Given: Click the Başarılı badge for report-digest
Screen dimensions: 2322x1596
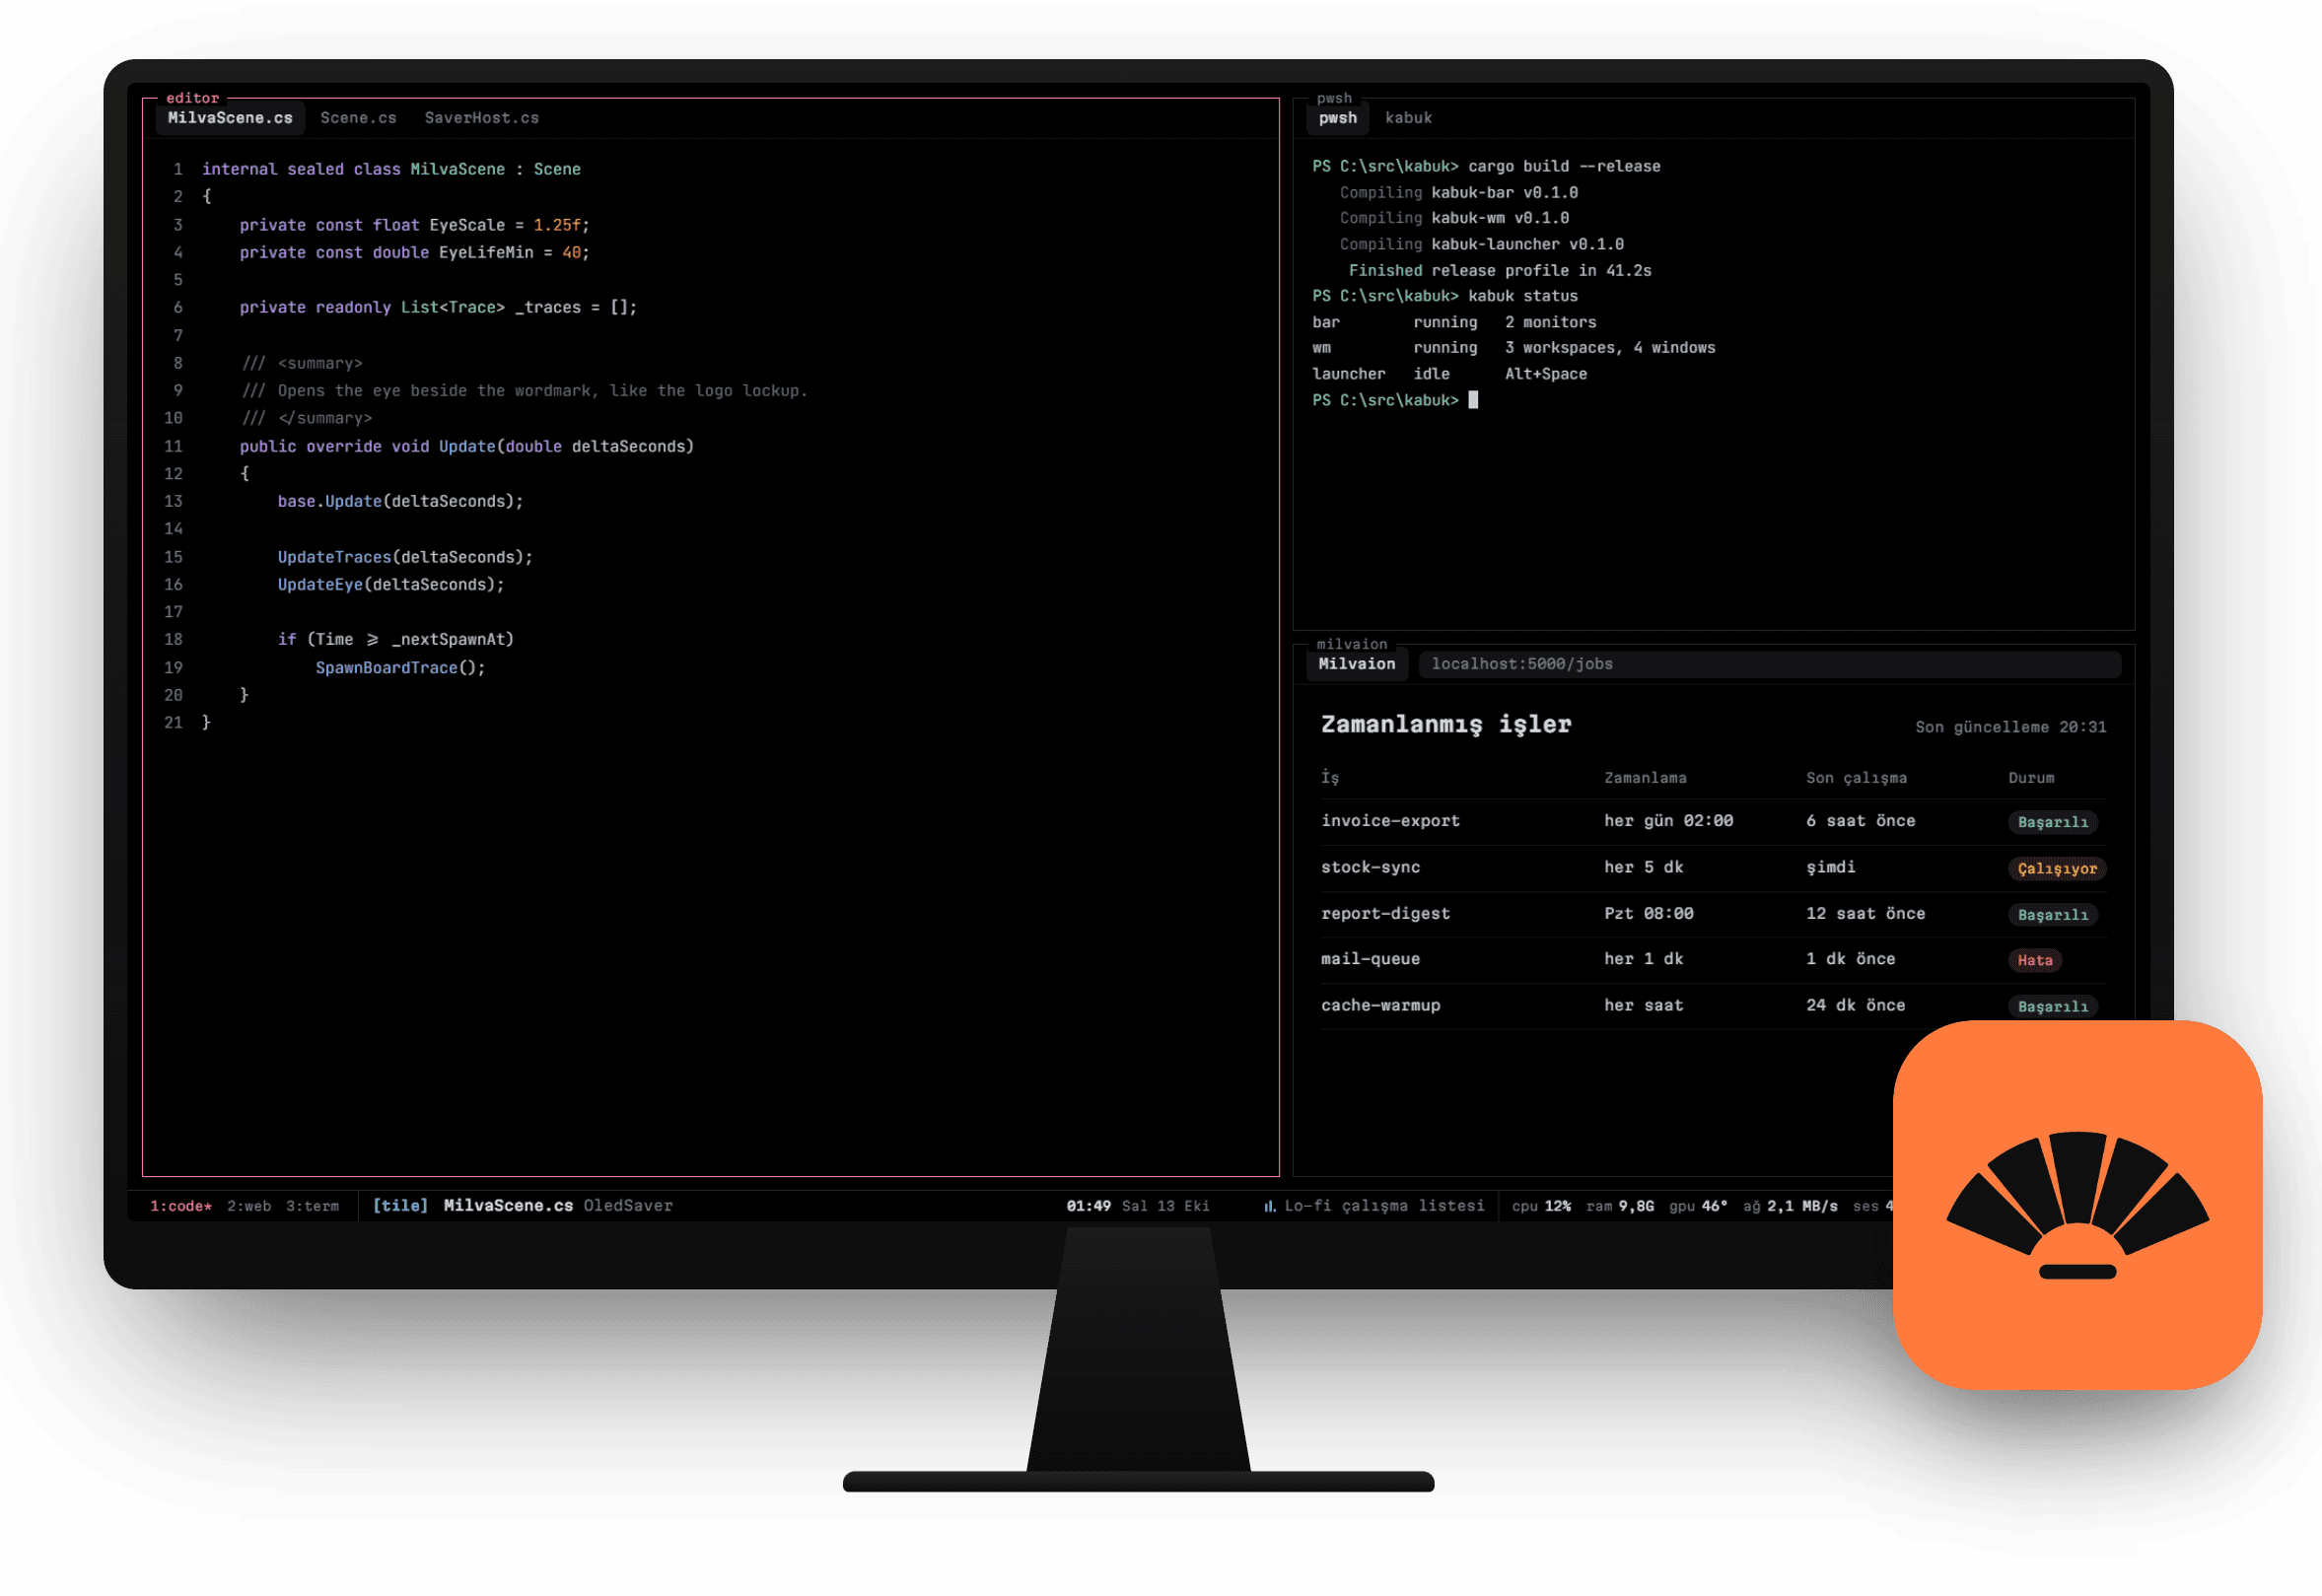Looking at the screenshot, I should tap(2051, 914).
